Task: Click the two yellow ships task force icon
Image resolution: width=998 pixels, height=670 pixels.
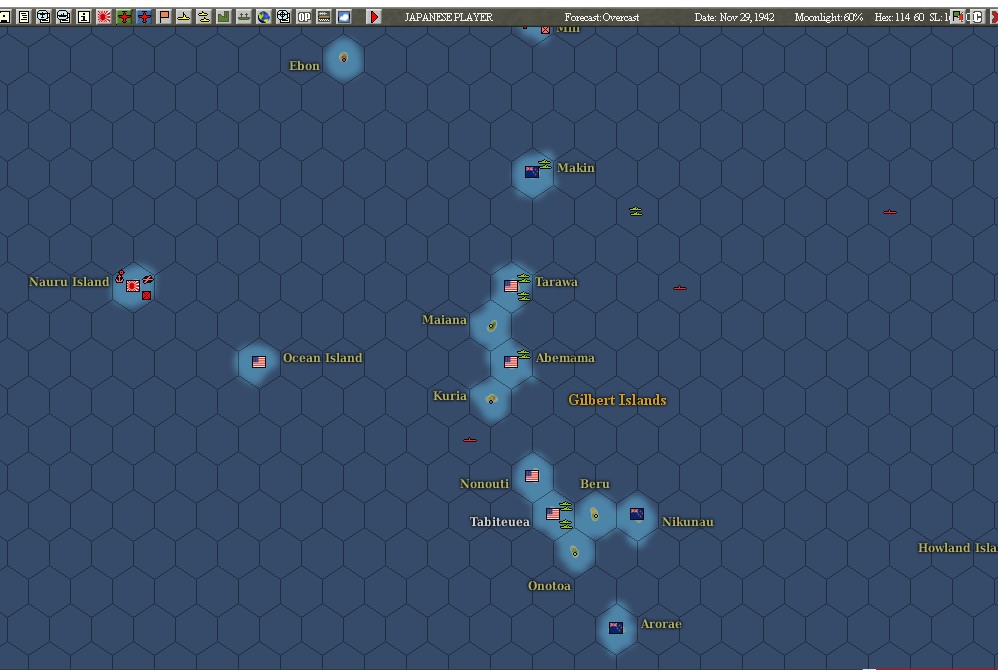Action: click(x=204, y=17)
